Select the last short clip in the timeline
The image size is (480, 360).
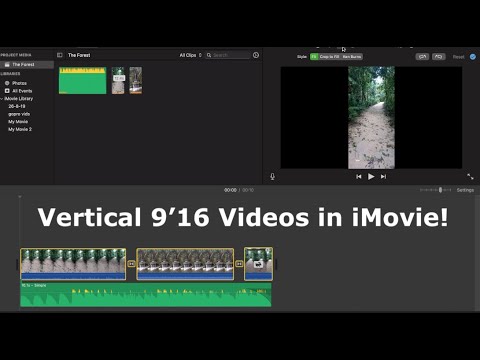click(258, 264)
